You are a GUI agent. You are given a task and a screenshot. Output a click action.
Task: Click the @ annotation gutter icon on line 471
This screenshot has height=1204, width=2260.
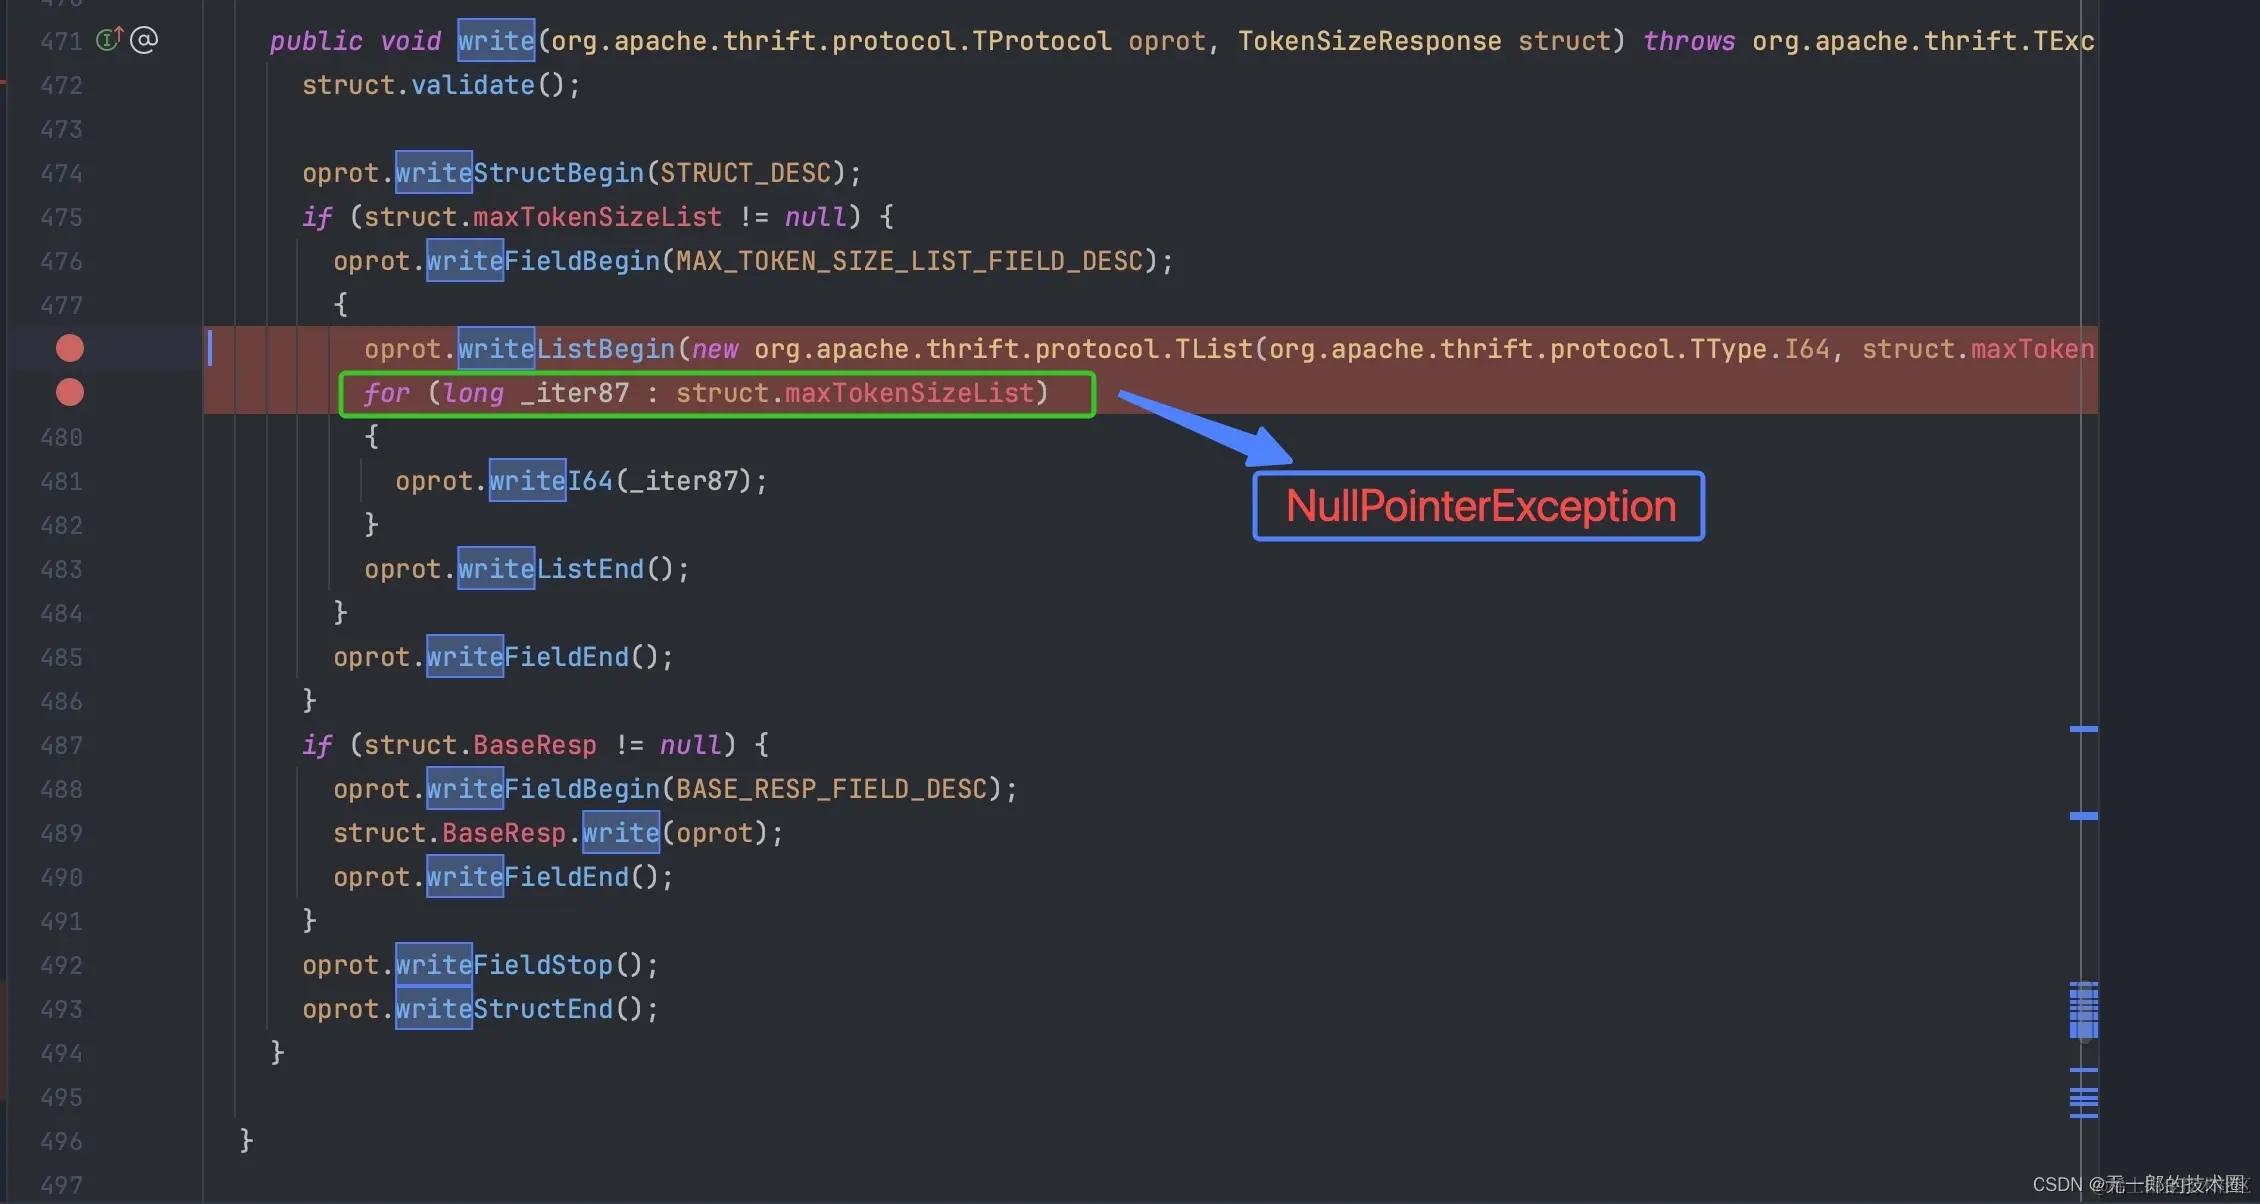[x=144, y=40]
